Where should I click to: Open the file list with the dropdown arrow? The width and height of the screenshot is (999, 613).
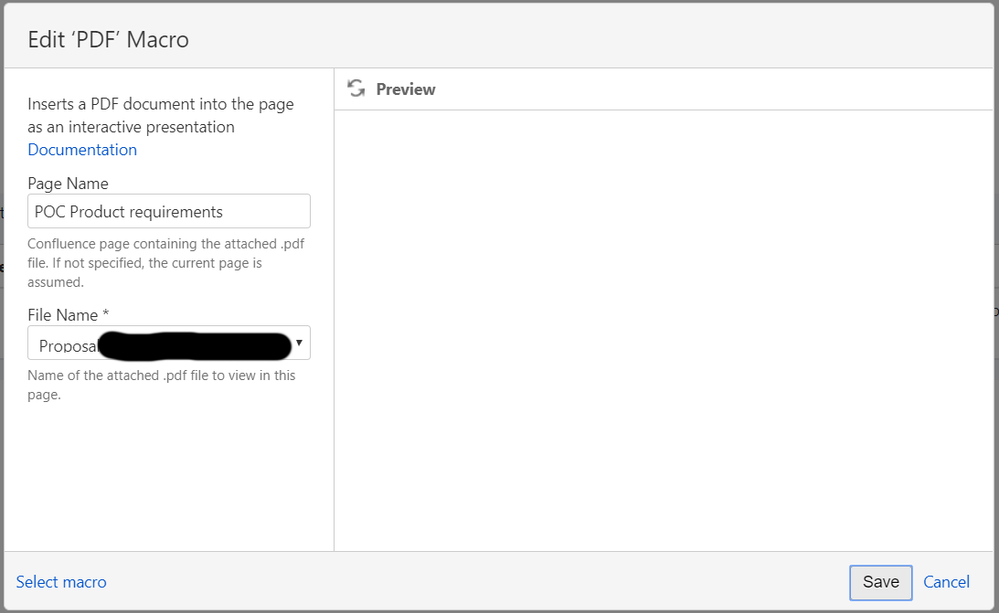click(298, 342)
